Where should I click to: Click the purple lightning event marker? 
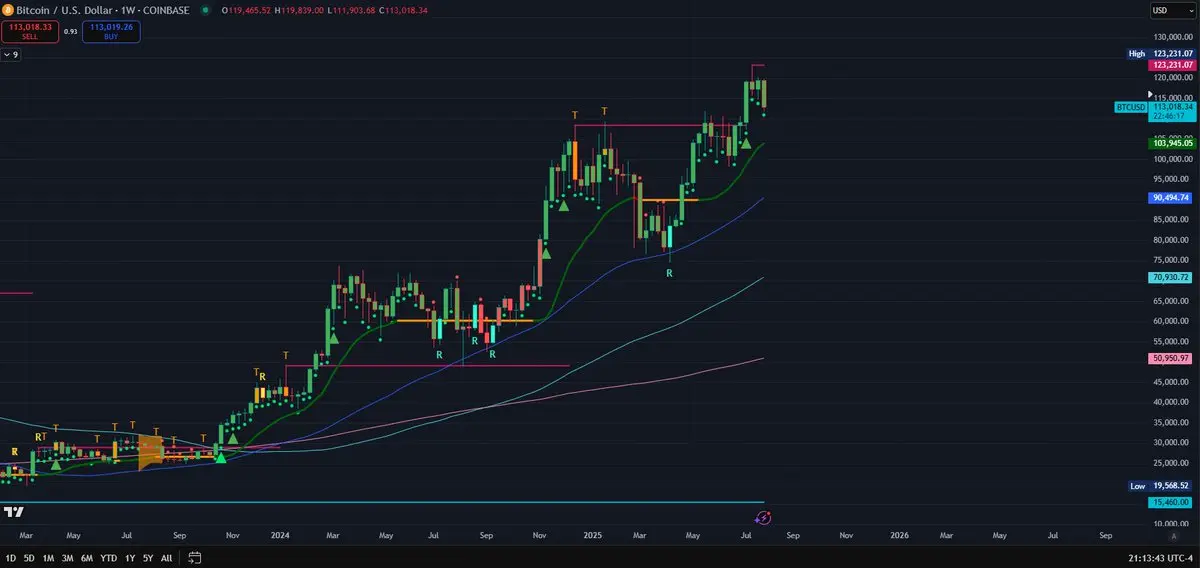pos(764,517)
